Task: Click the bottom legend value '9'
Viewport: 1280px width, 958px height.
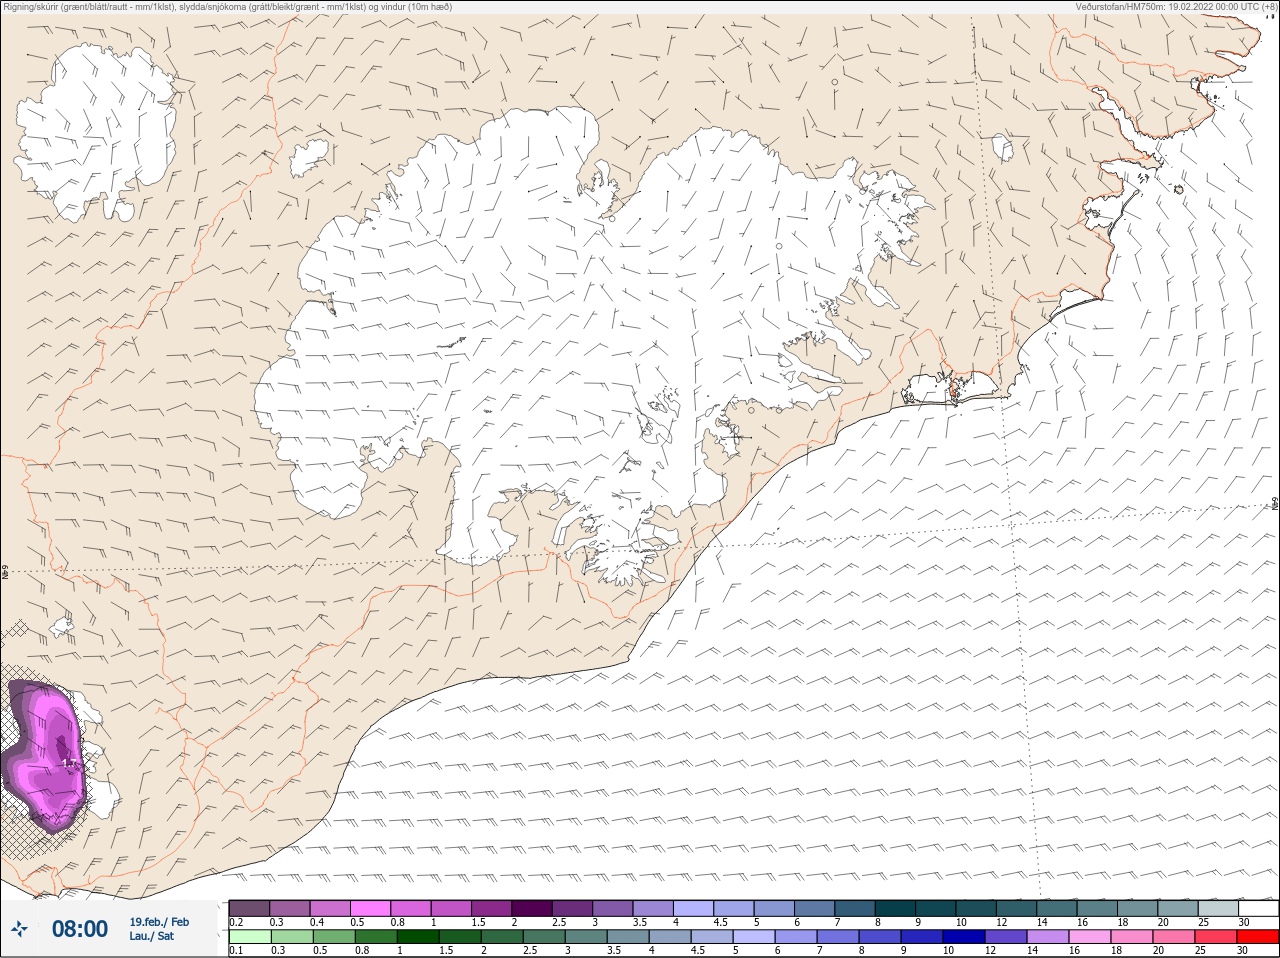Action: pyautogui.click(x=903, y=951)
